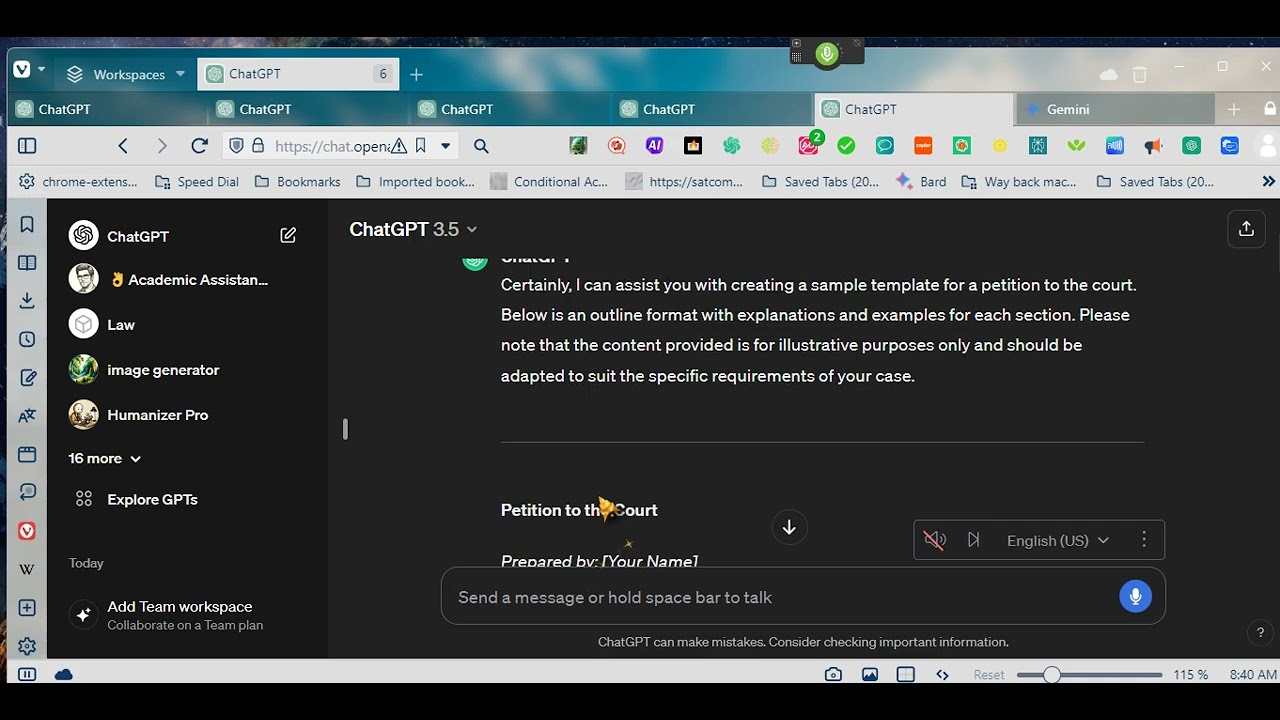Viewport: 1280px width, 720px height.
Task: Open the Window panel
Action: 27,455
